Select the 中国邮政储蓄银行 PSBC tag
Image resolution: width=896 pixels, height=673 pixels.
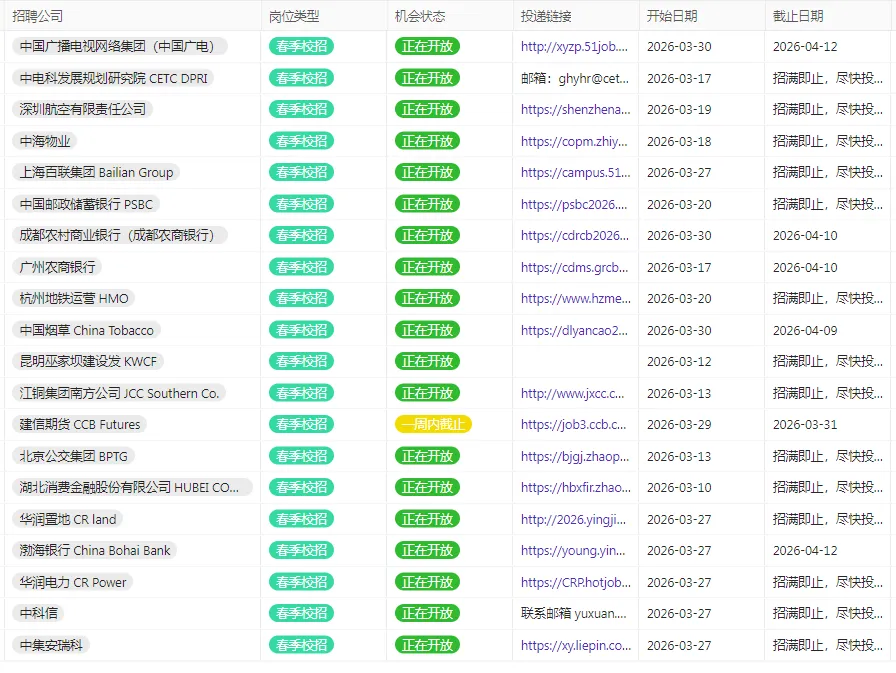(x=86, y=204)
